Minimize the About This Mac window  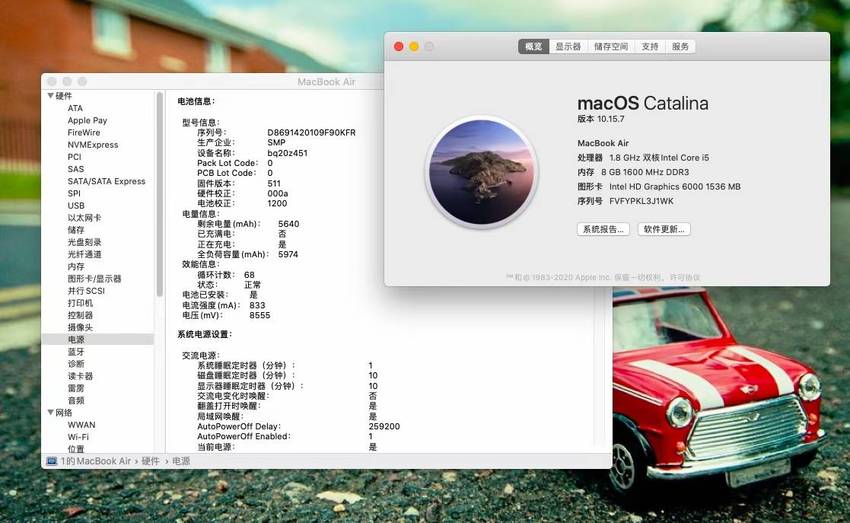pyautogui.click(x=414, y=47)
